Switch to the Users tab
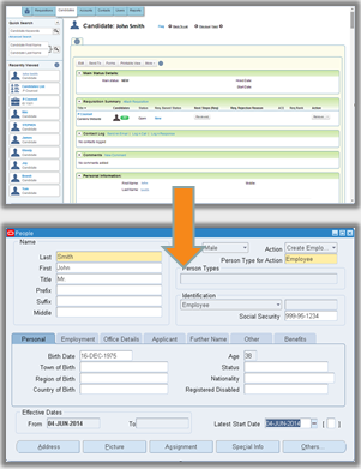The image size is (361, 469). pos(120,11)
